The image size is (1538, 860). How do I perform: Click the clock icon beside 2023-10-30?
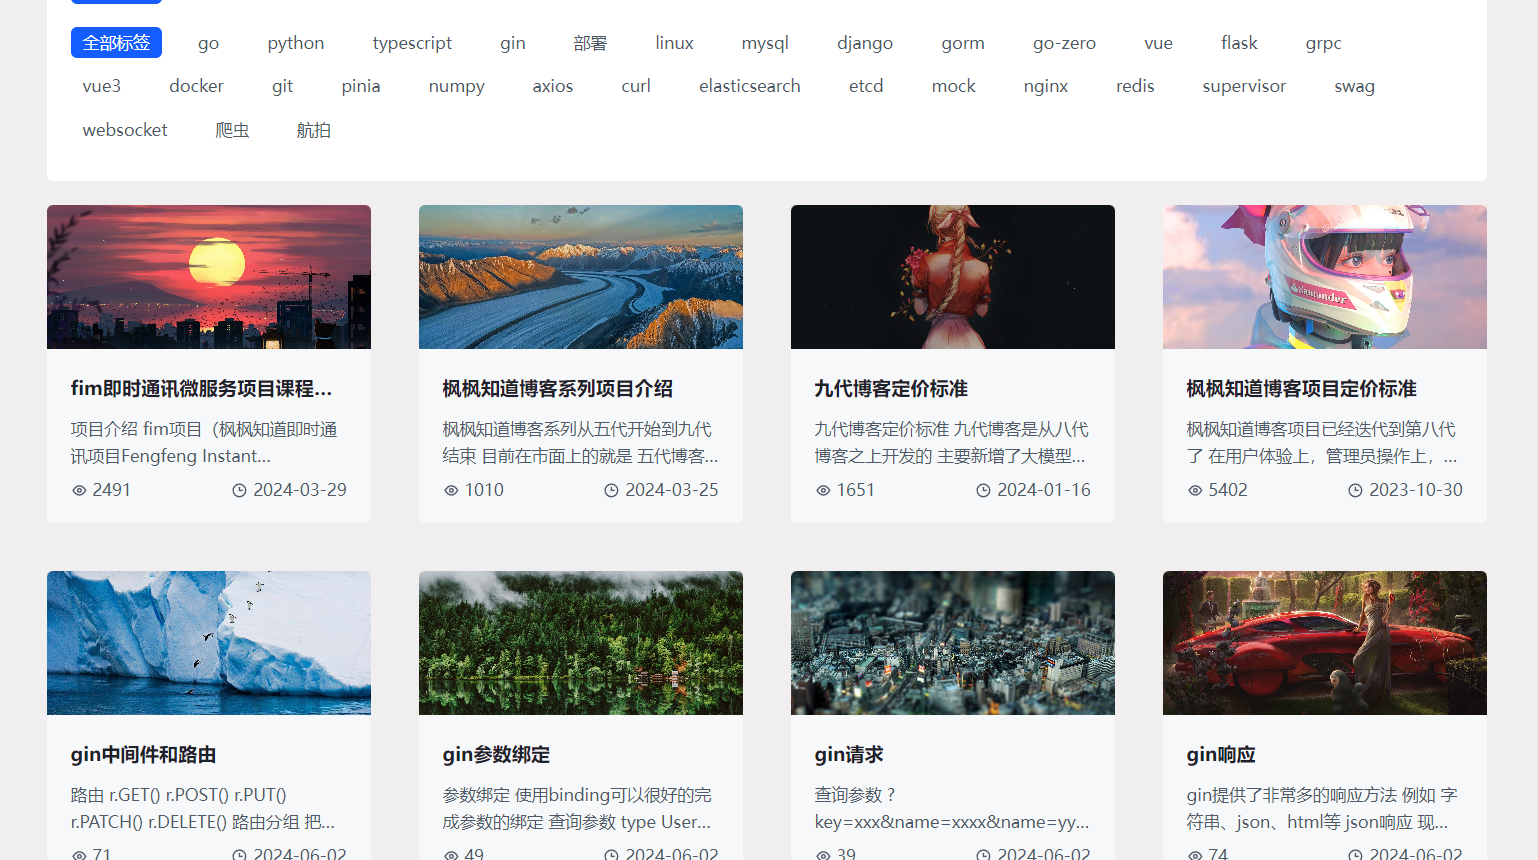coord(1355,490)
